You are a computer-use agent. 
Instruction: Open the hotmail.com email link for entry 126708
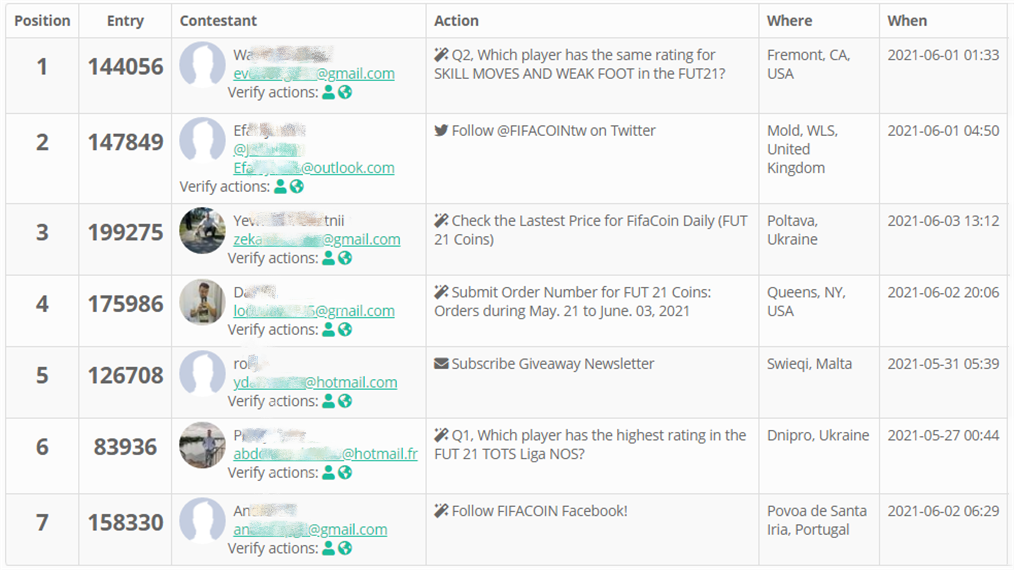[316, 382]
